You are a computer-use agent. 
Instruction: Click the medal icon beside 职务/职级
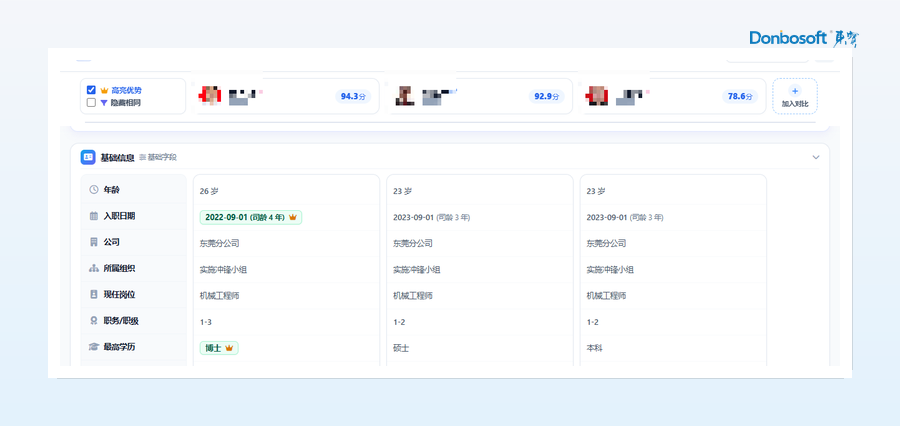point(94,321)
